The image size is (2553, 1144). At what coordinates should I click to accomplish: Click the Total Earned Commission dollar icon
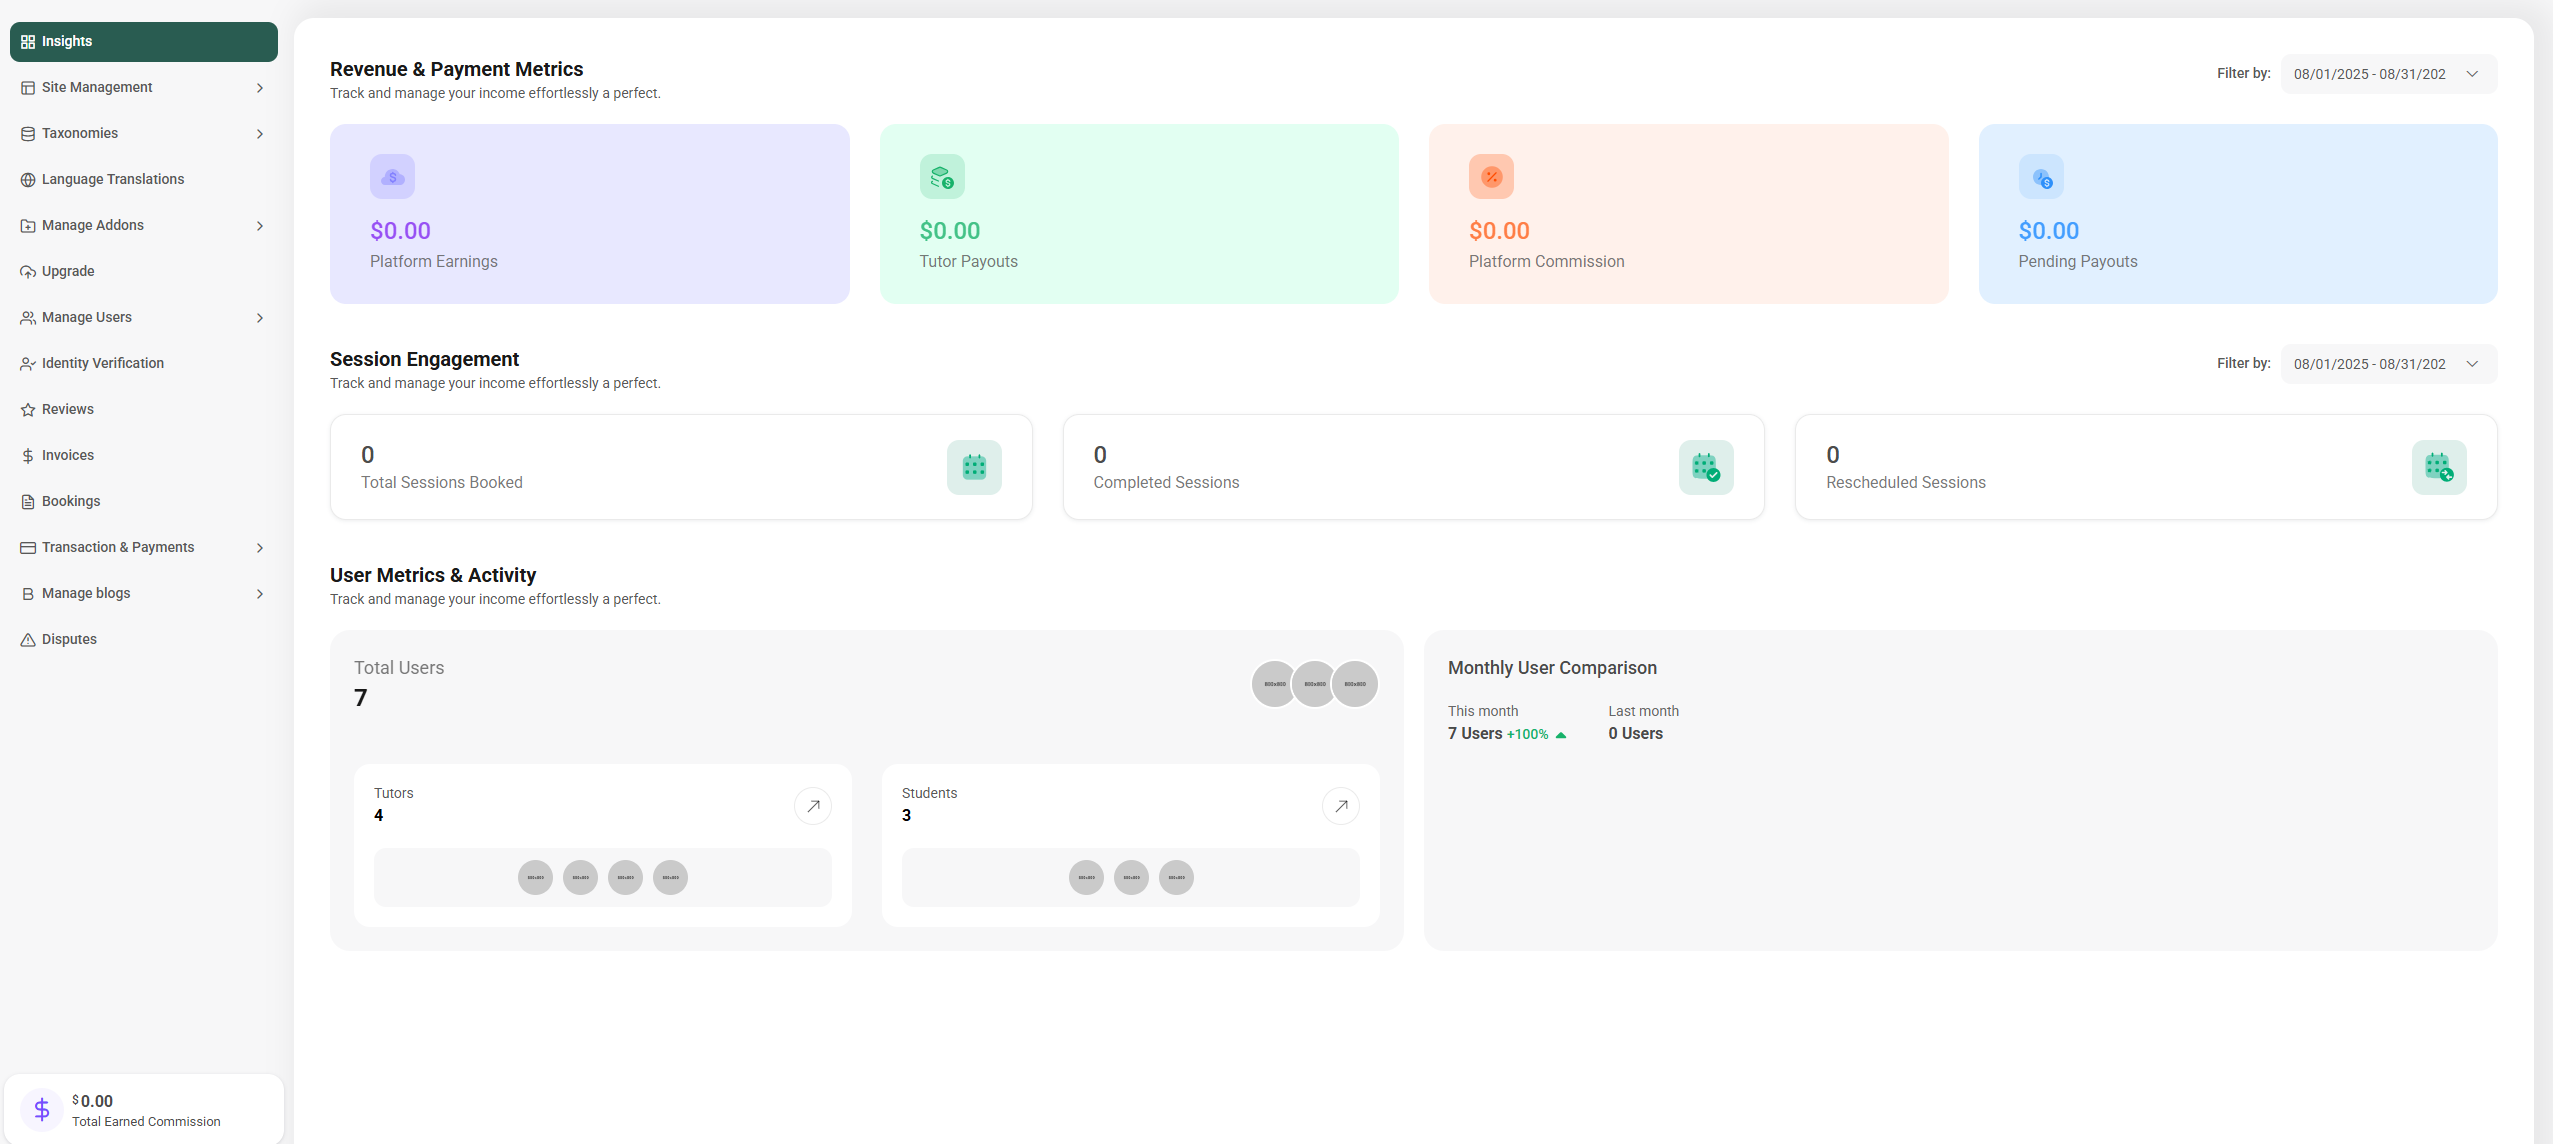click(x=42, y=1109)
